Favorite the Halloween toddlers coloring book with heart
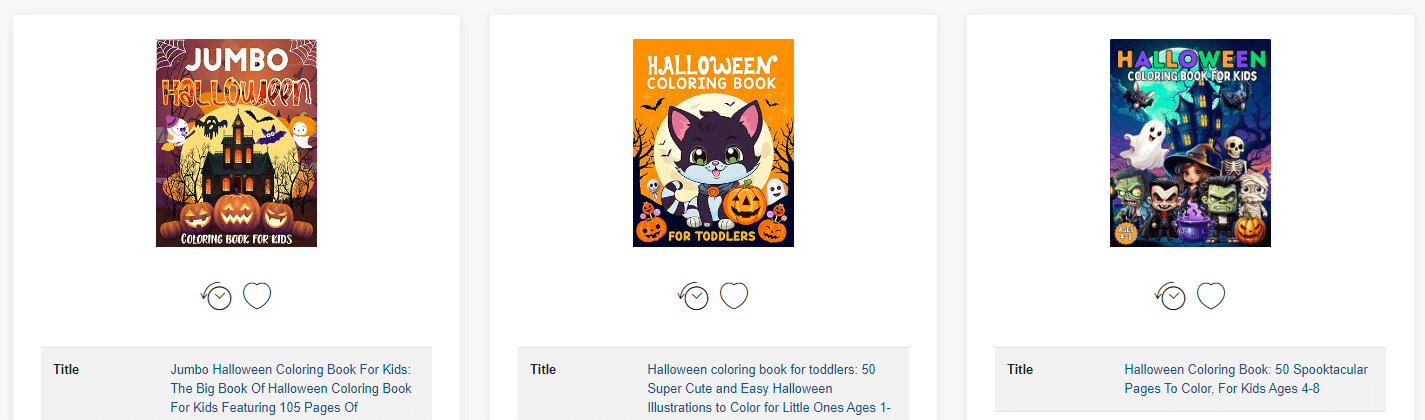The image size is (1425, 420). (734, 296)
